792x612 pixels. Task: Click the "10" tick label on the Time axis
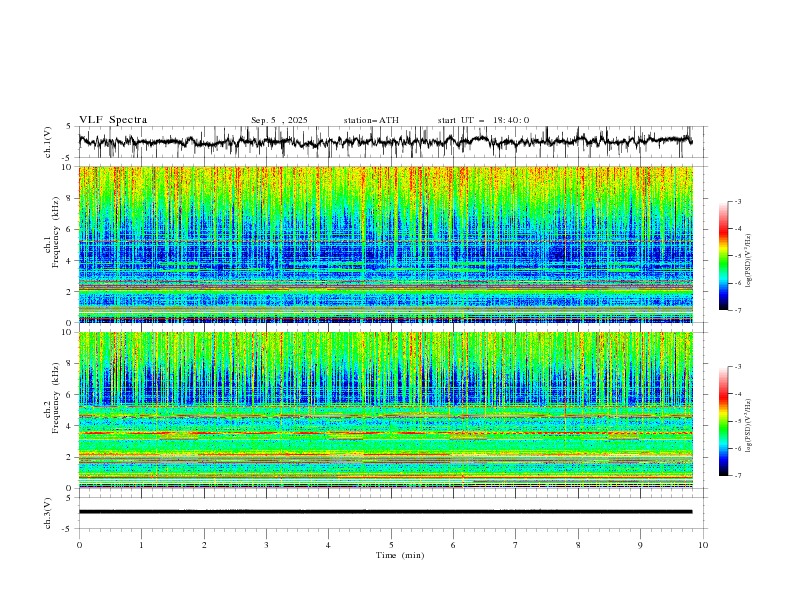click(703, 545)
